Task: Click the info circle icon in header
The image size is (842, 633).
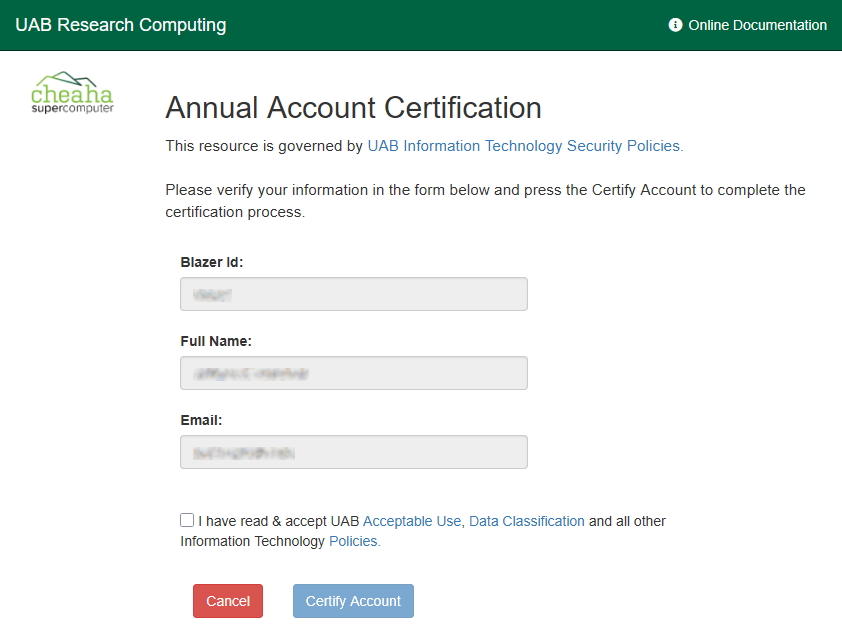Action: pos(675,25)
